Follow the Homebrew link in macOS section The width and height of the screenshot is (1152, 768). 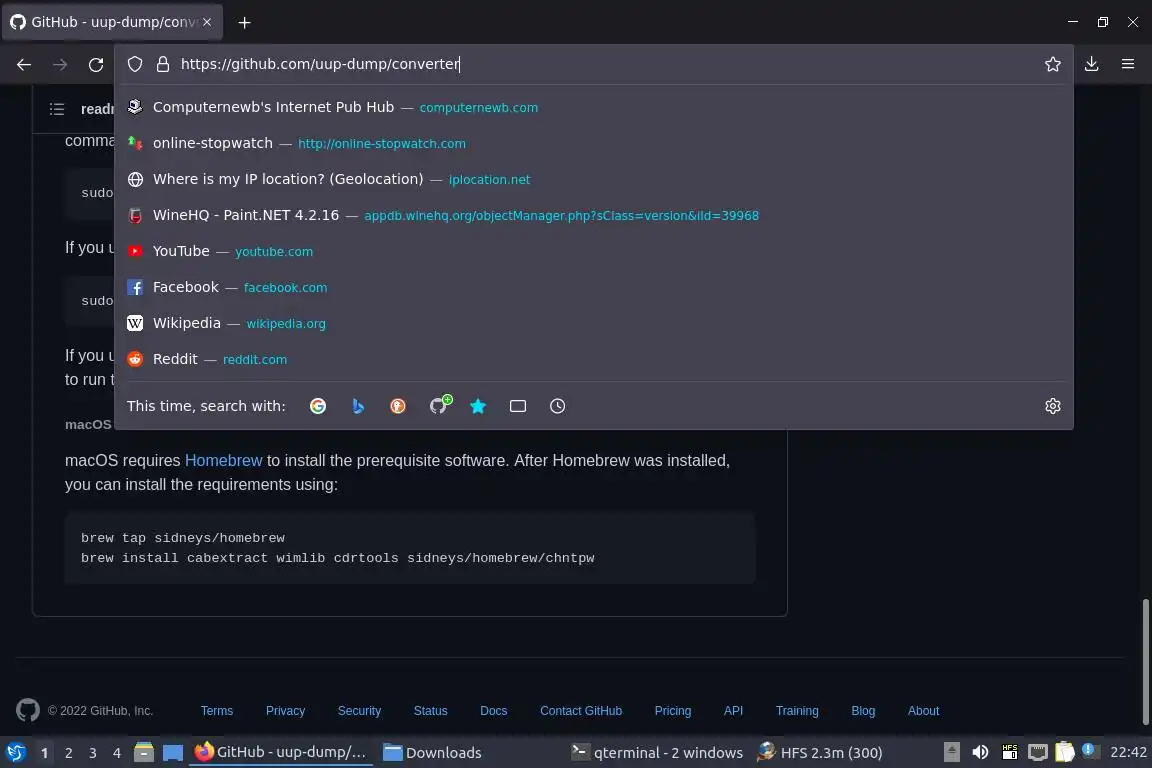[223, 461]
